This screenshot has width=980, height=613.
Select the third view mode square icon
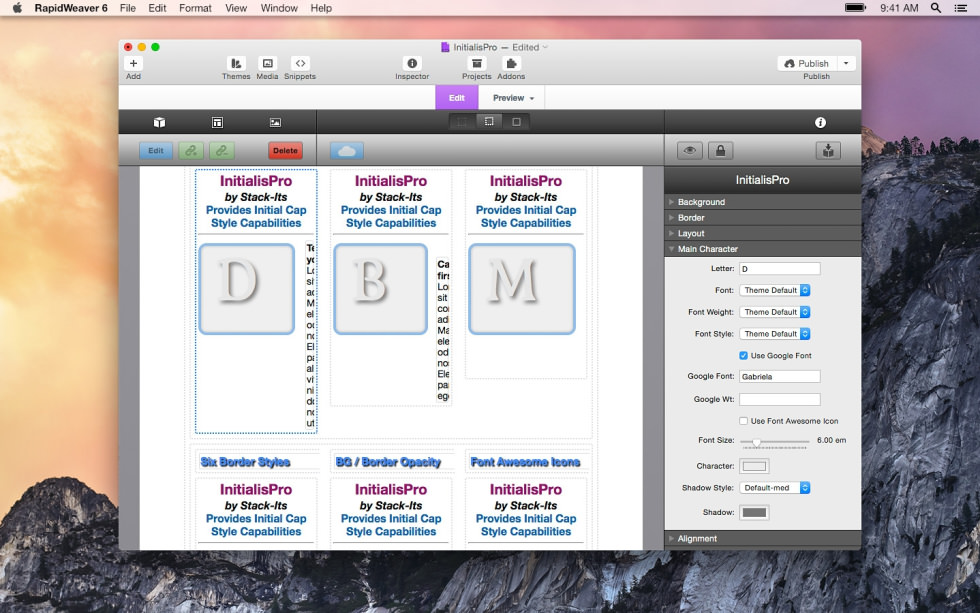[516, 122]
